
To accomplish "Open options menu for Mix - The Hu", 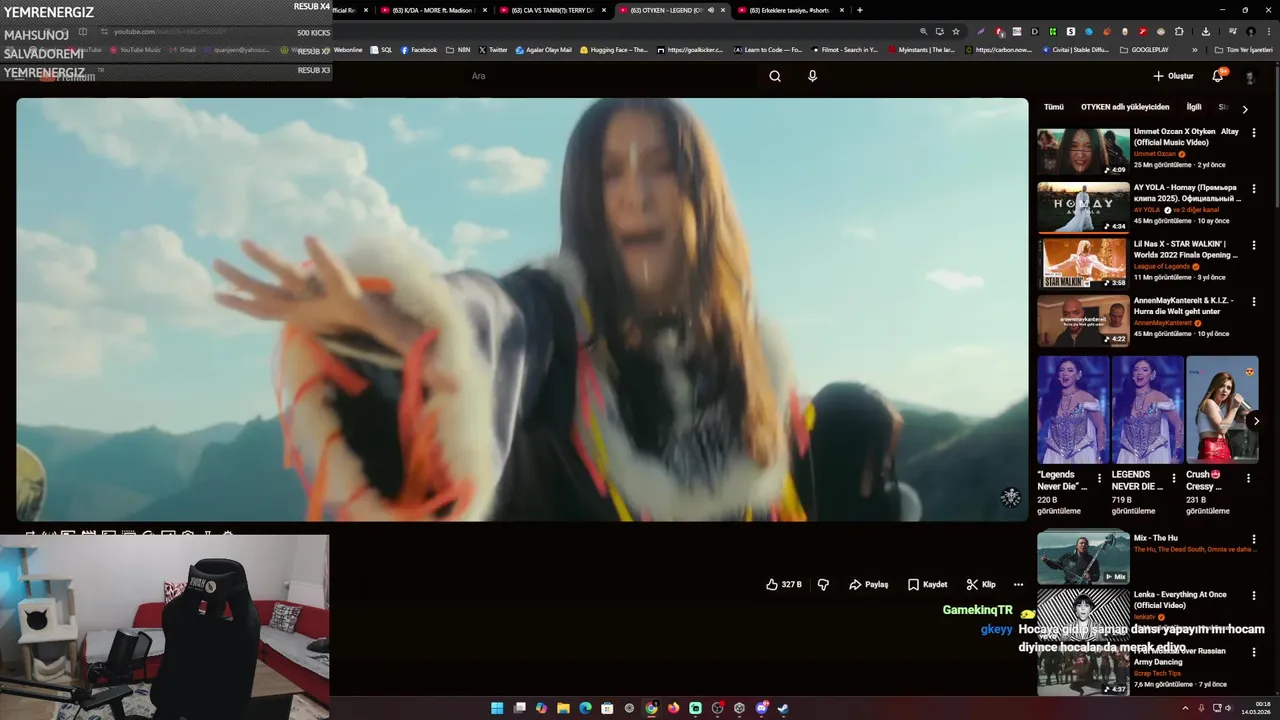I will point(1254,539).
